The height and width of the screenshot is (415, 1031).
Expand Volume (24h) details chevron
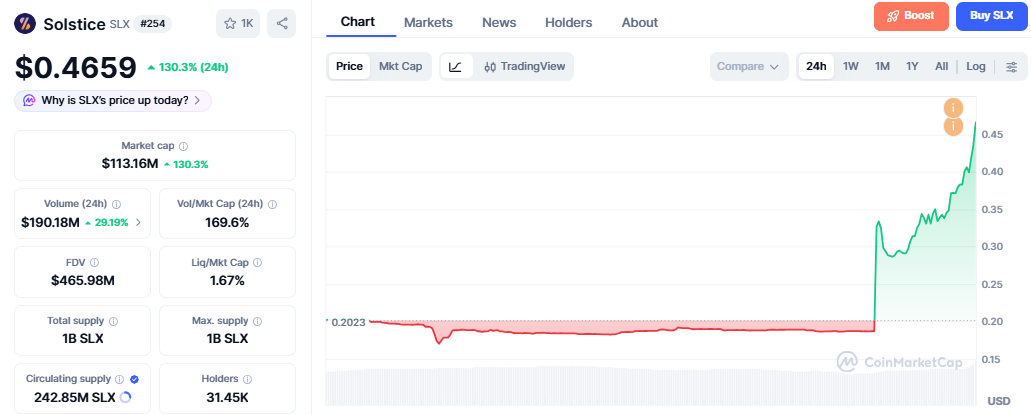click(138, 222)
